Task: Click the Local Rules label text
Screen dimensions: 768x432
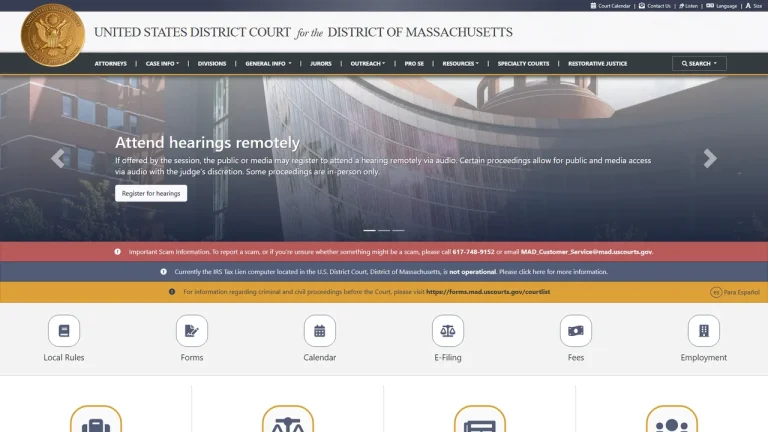Action: tap(64, 358)
